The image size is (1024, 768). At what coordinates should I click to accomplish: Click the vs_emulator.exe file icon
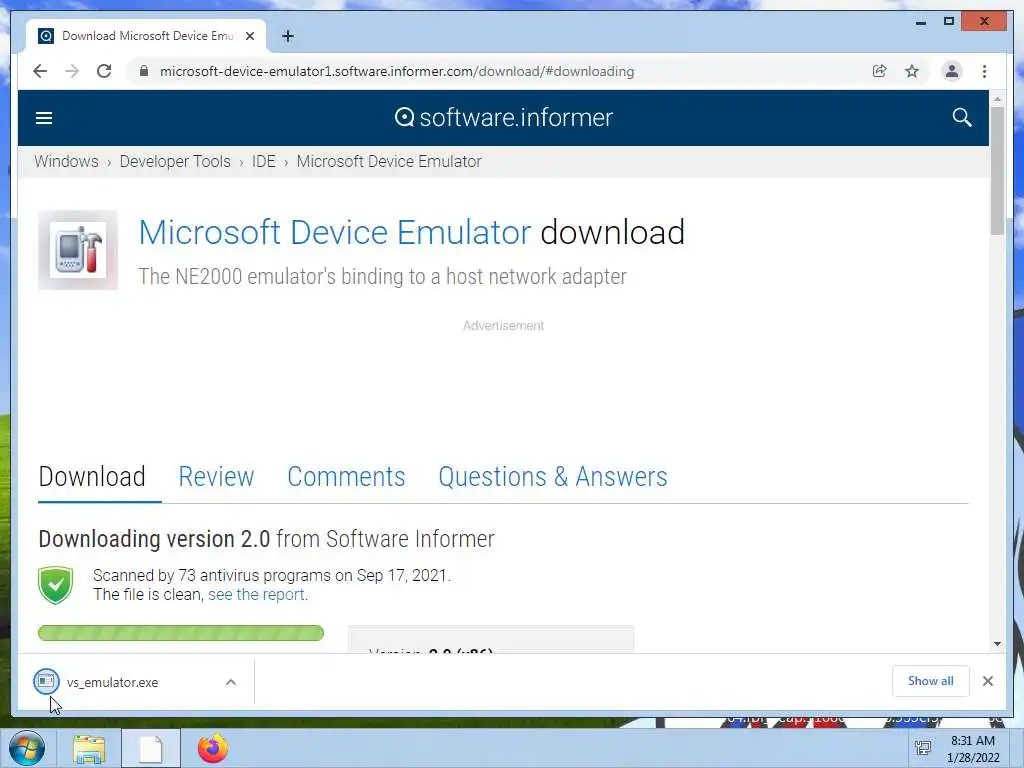[x=46, y=682]
